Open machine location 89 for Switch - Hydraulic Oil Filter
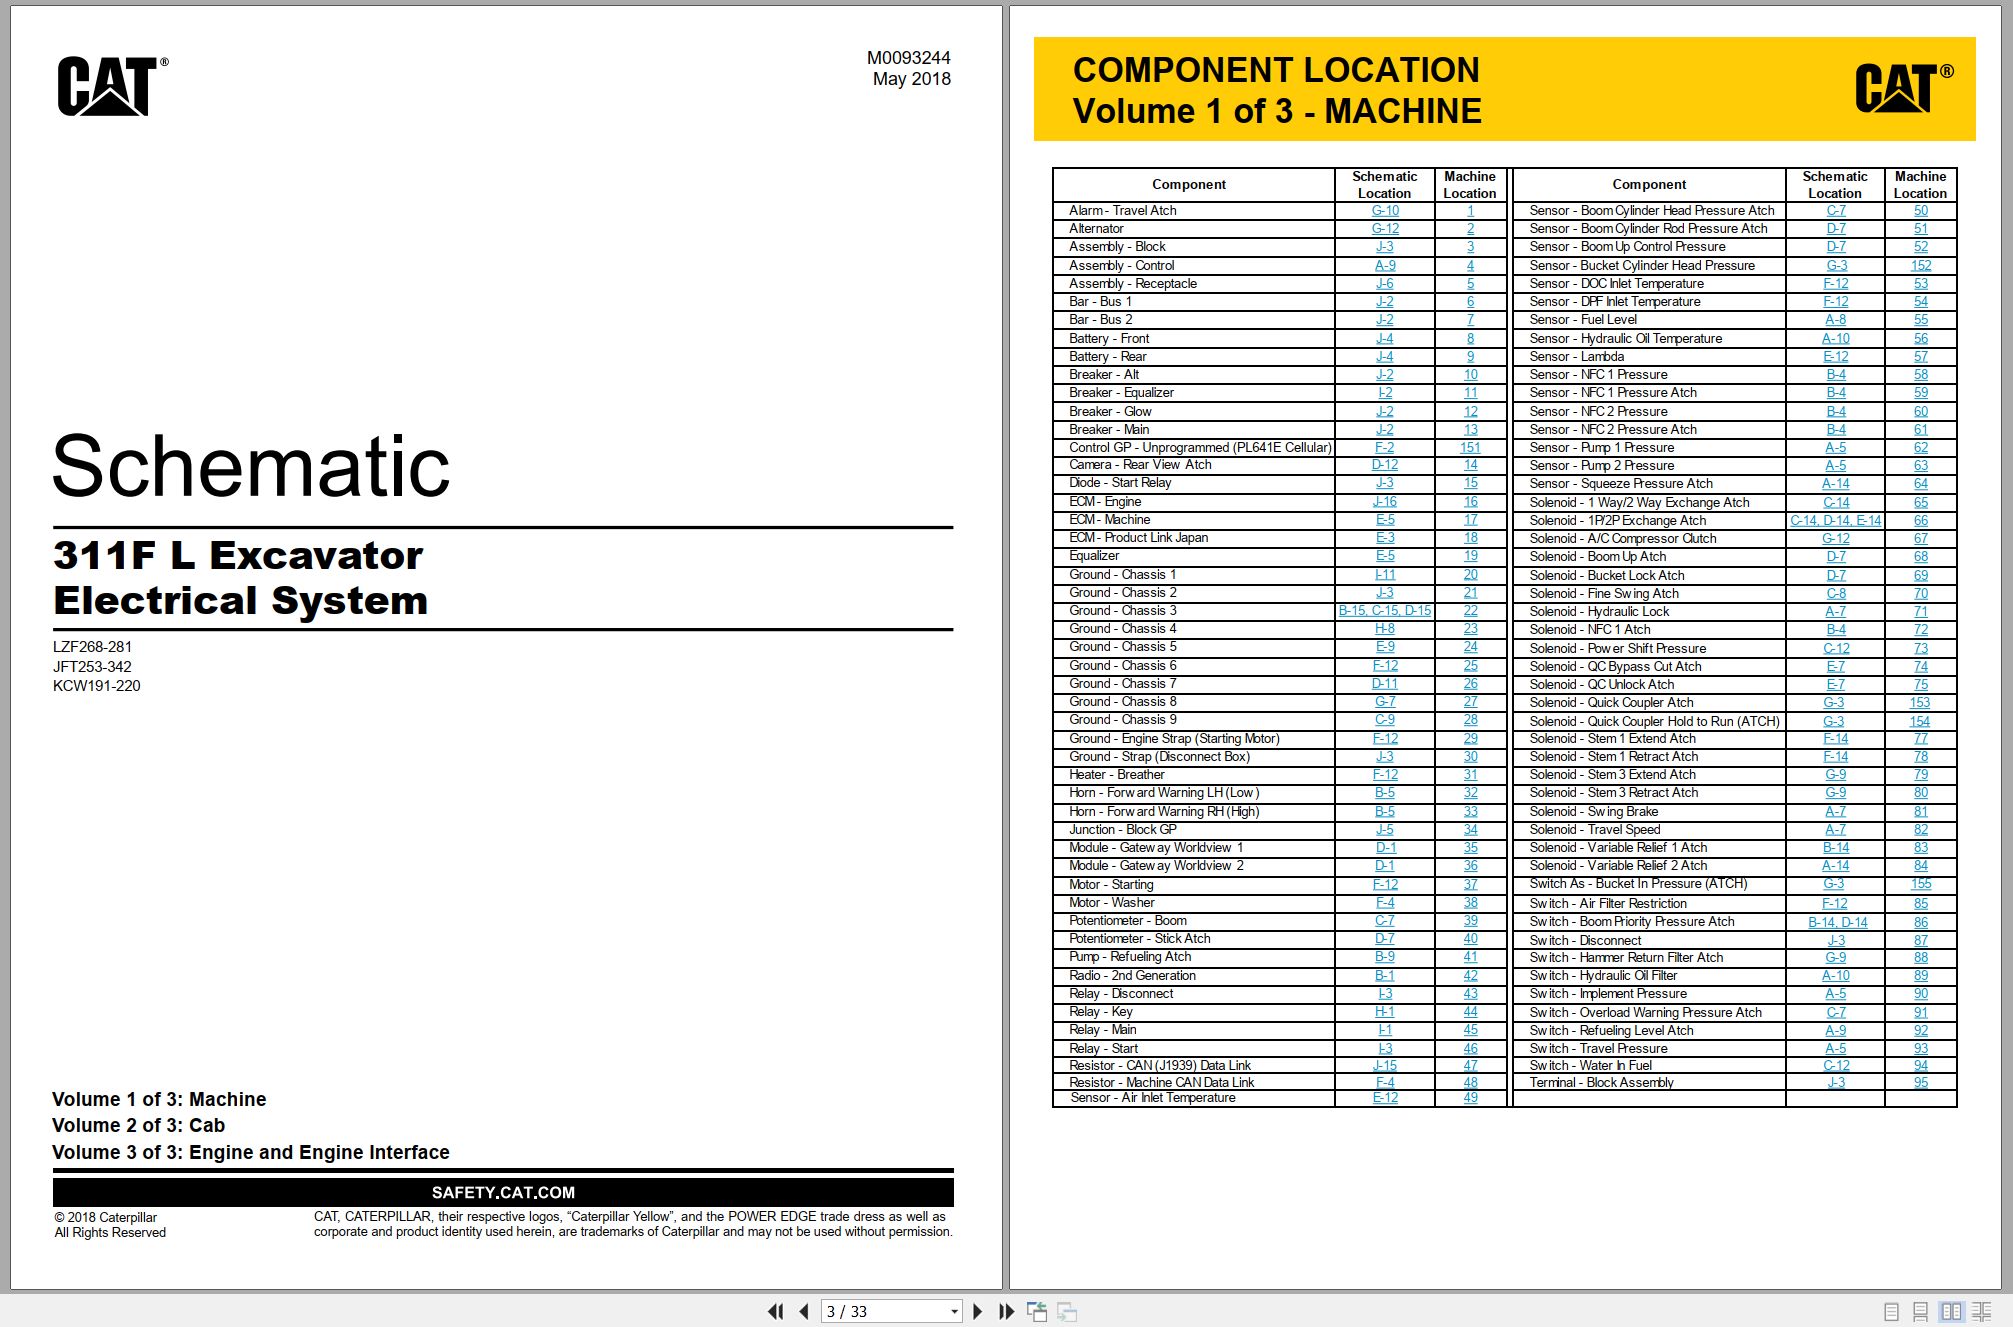This screenshot has height=1327, width=2013. [x=1921, y=976]
